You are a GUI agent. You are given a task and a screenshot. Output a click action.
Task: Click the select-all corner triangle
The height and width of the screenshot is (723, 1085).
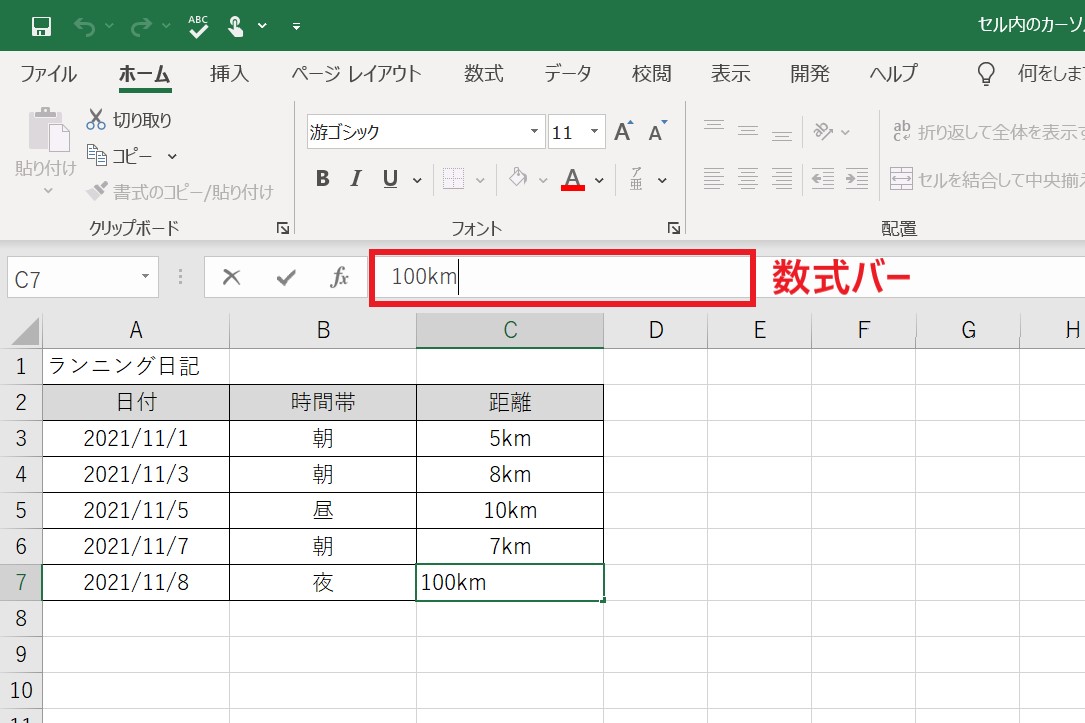coord(25,331)
